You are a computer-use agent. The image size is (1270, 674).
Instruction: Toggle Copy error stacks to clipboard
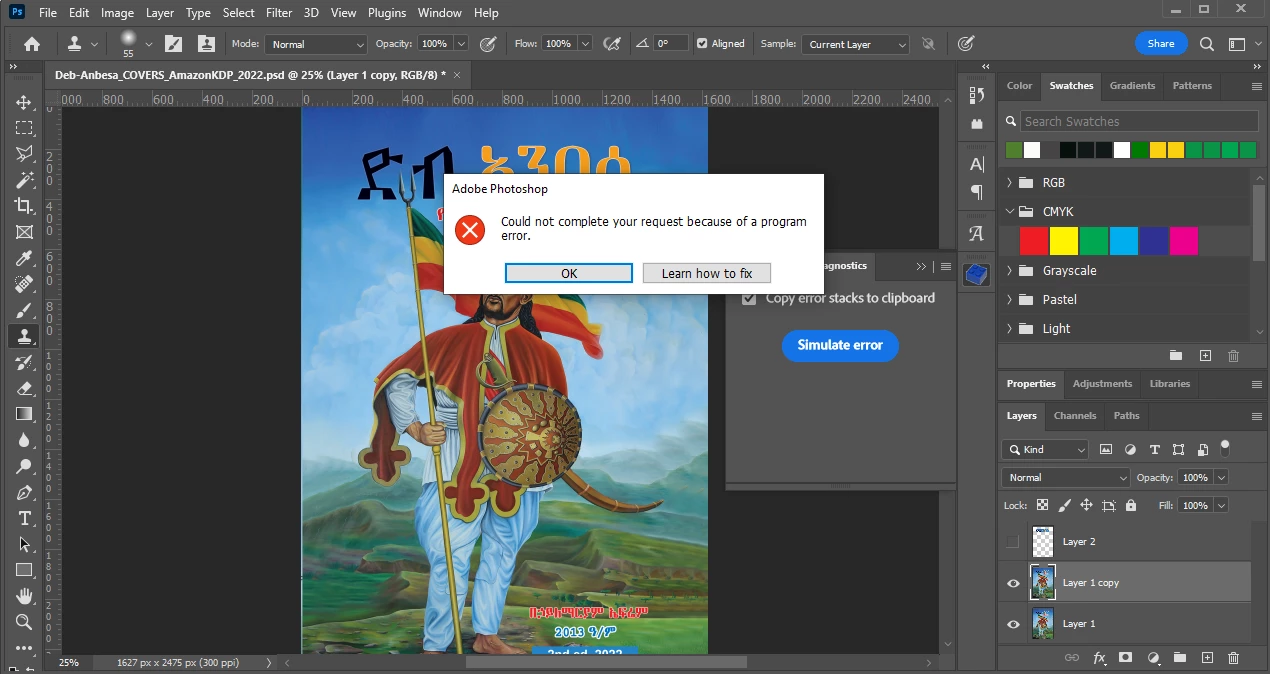[749, 298]
